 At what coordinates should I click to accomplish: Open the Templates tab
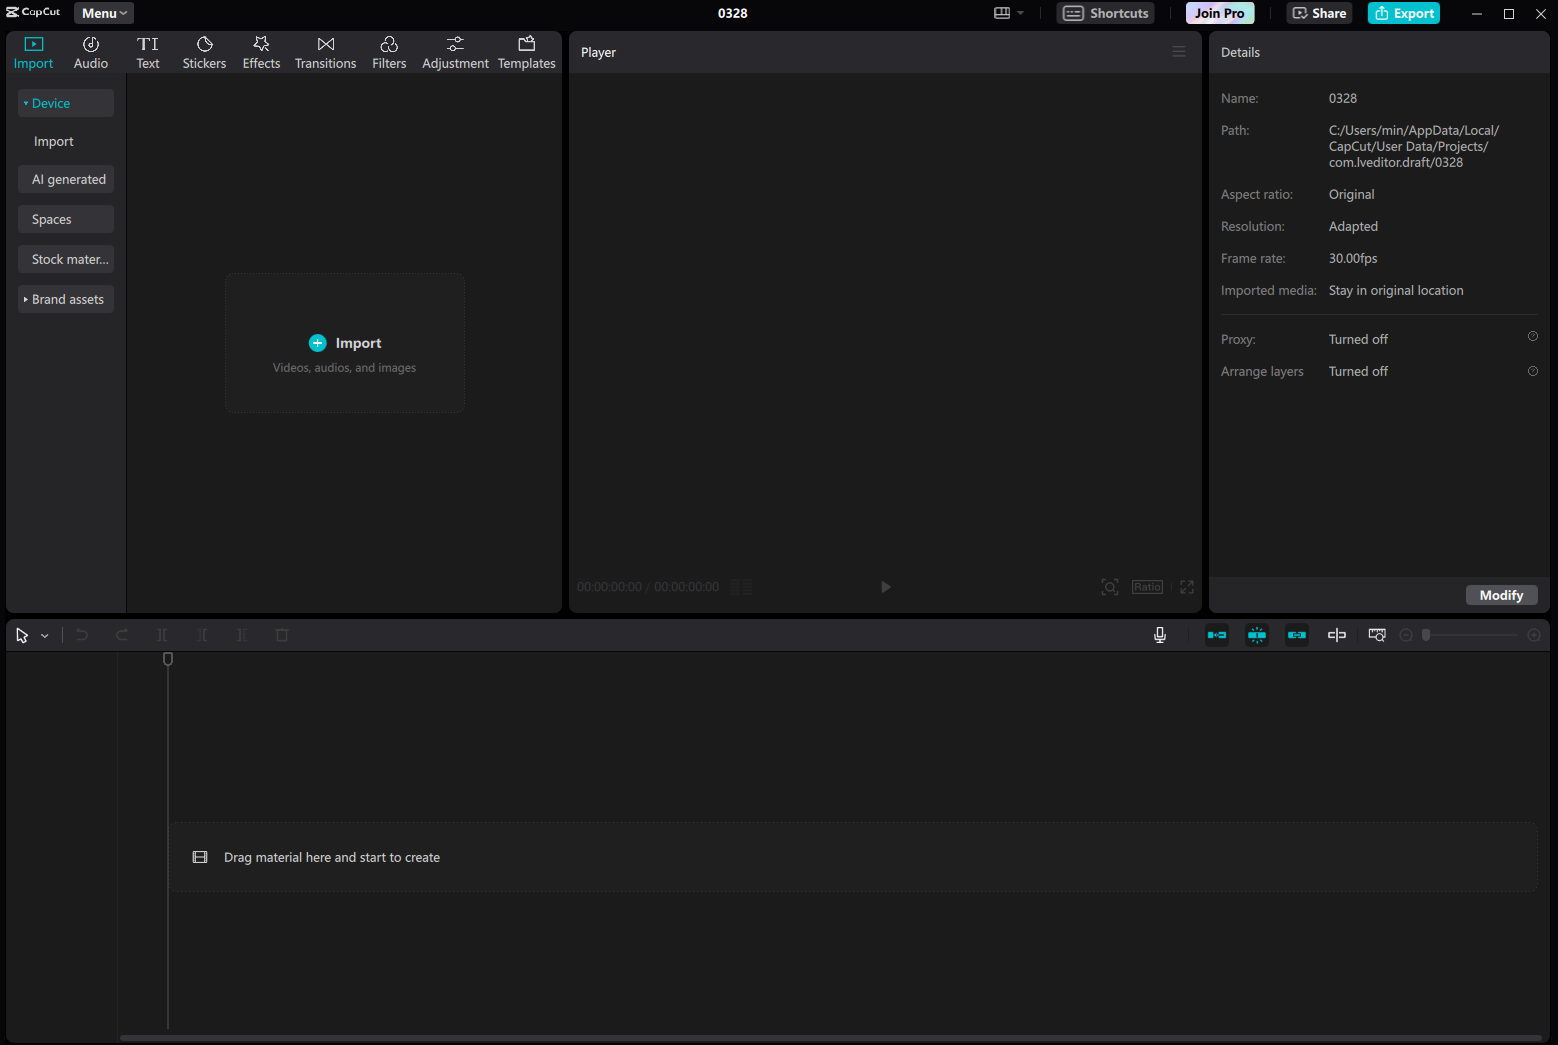pos(527,53)
